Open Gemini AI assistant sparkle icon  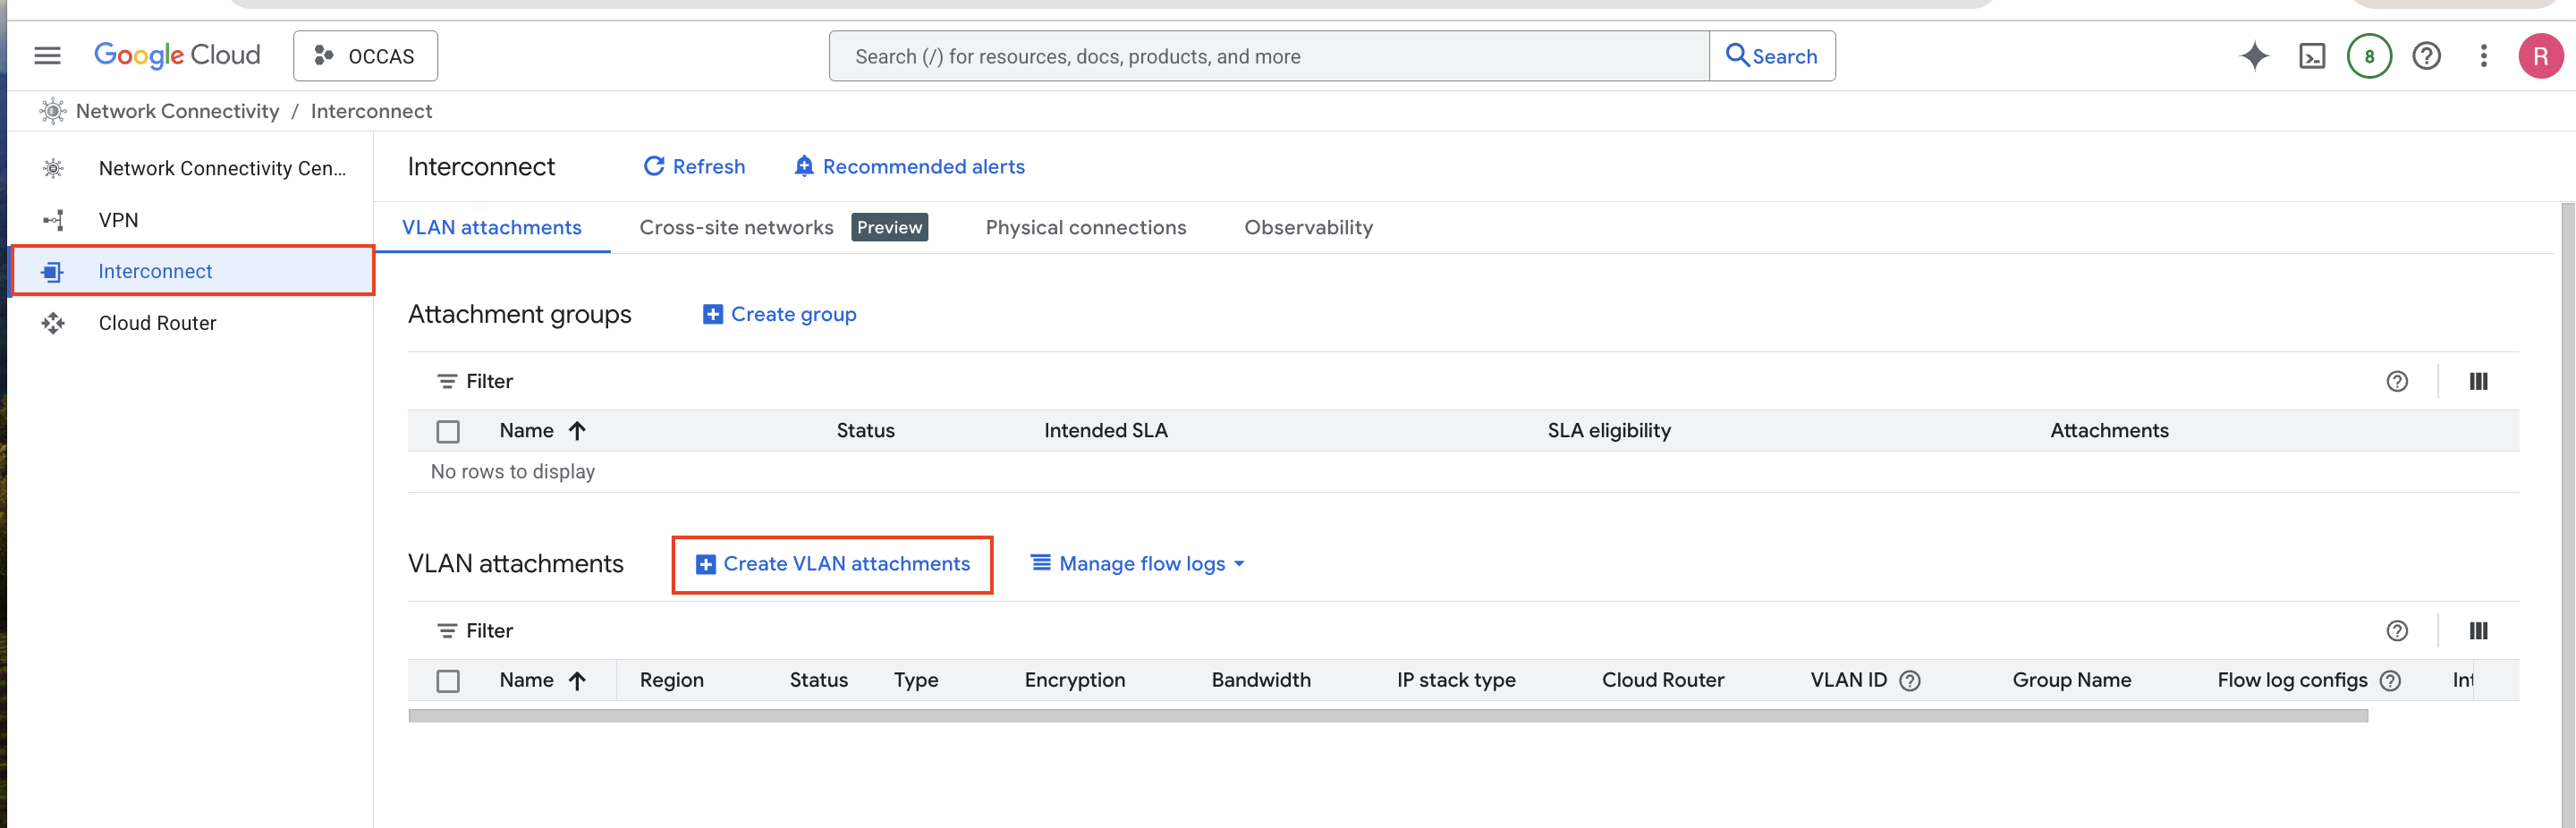[x=2253, y=56]
